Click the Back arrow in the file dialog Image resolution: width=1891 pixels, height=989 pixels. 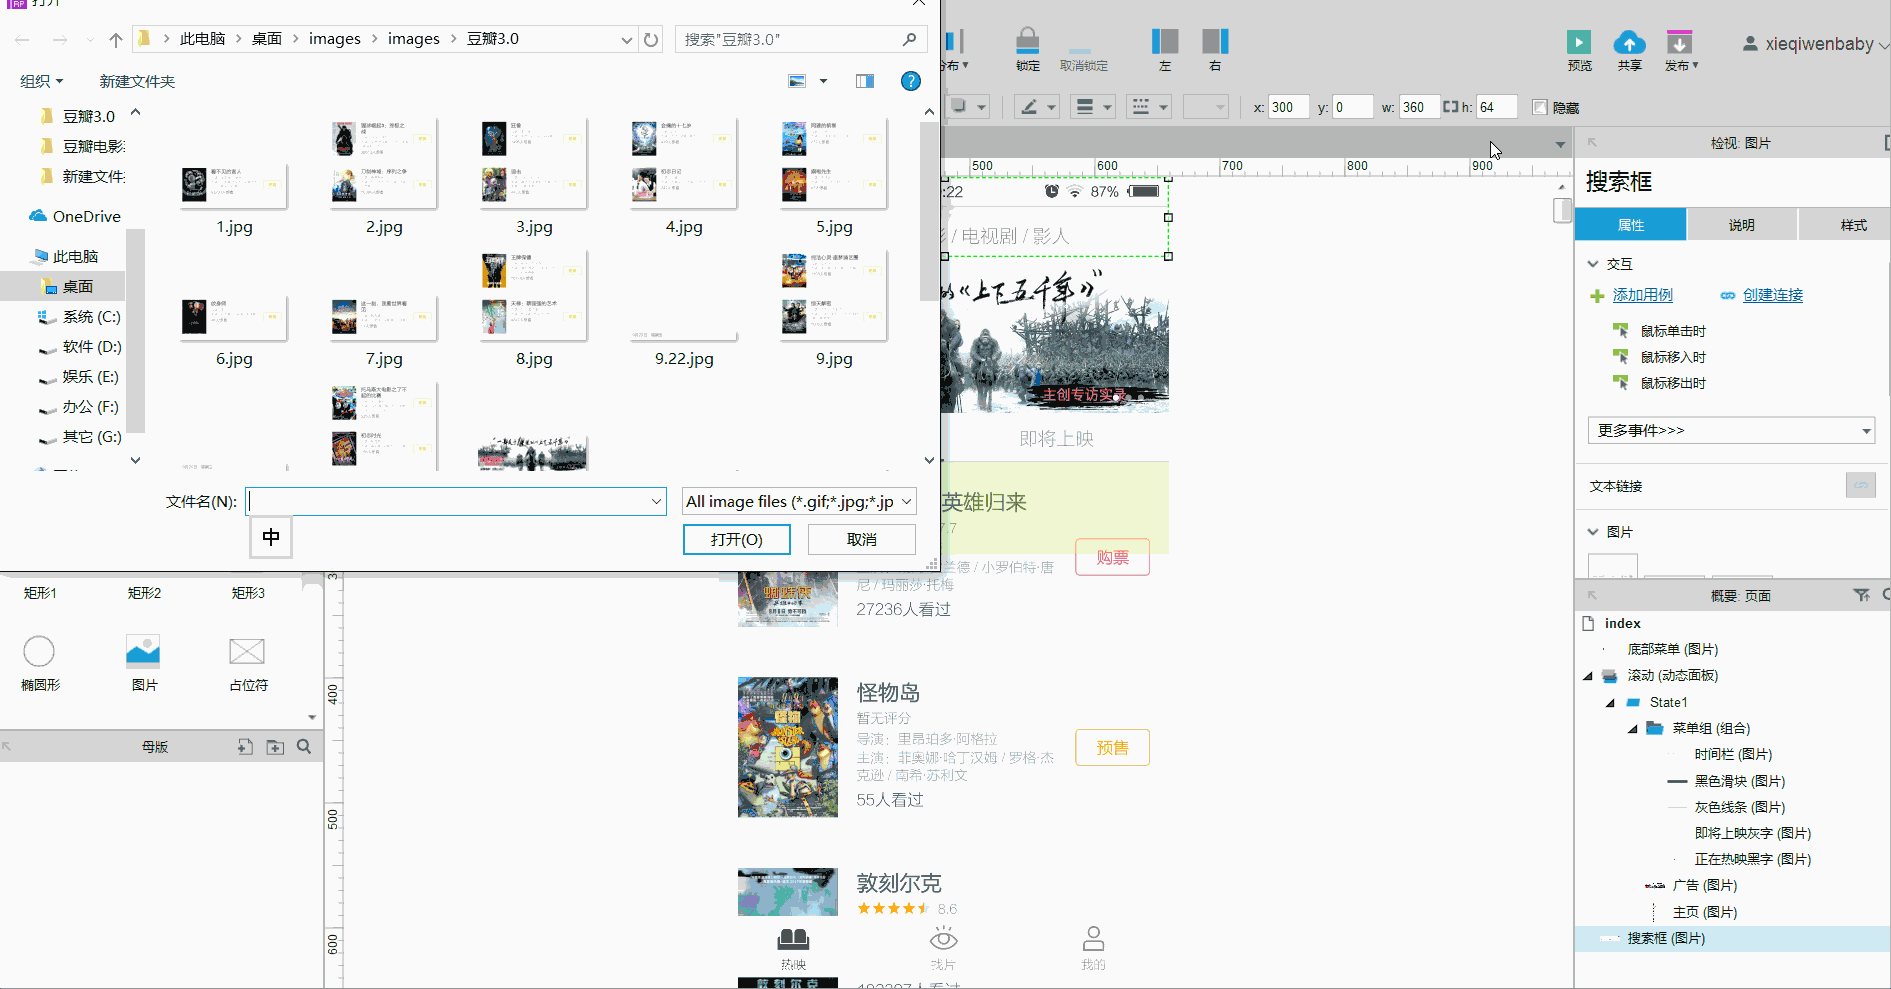tap(23, 40)
